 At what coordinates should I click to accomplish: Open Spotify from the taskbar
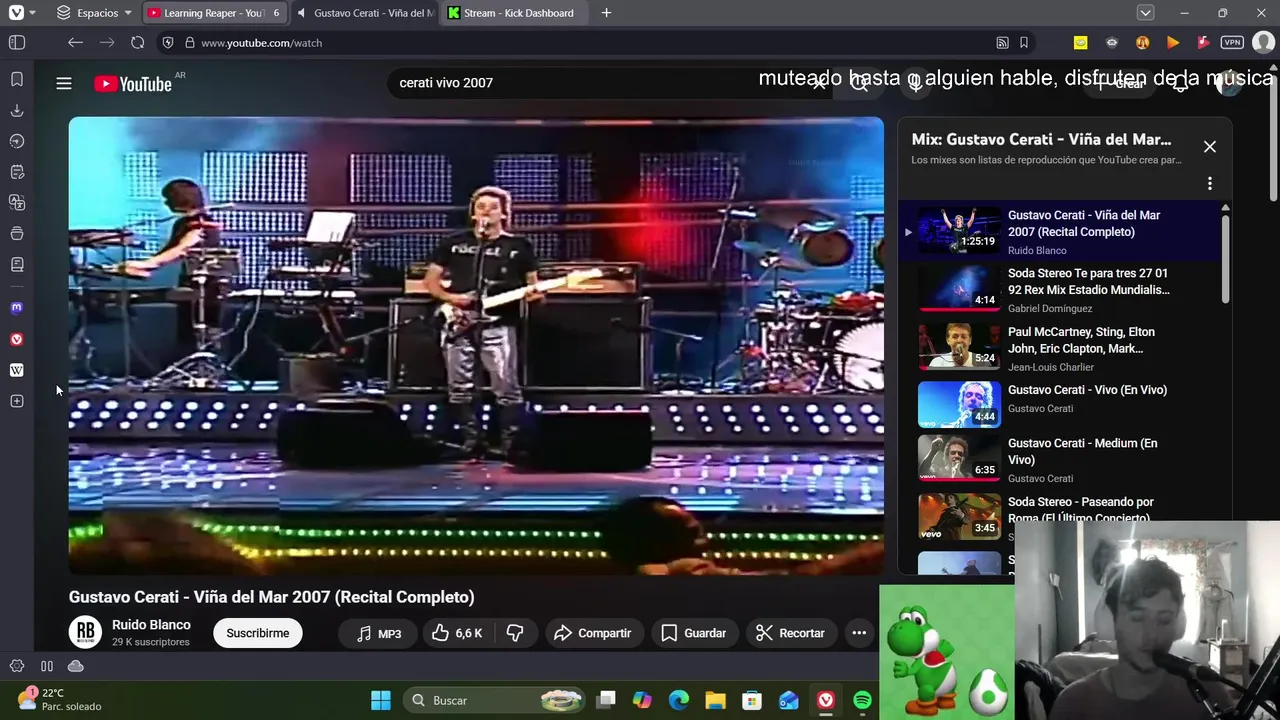[862, 700]
